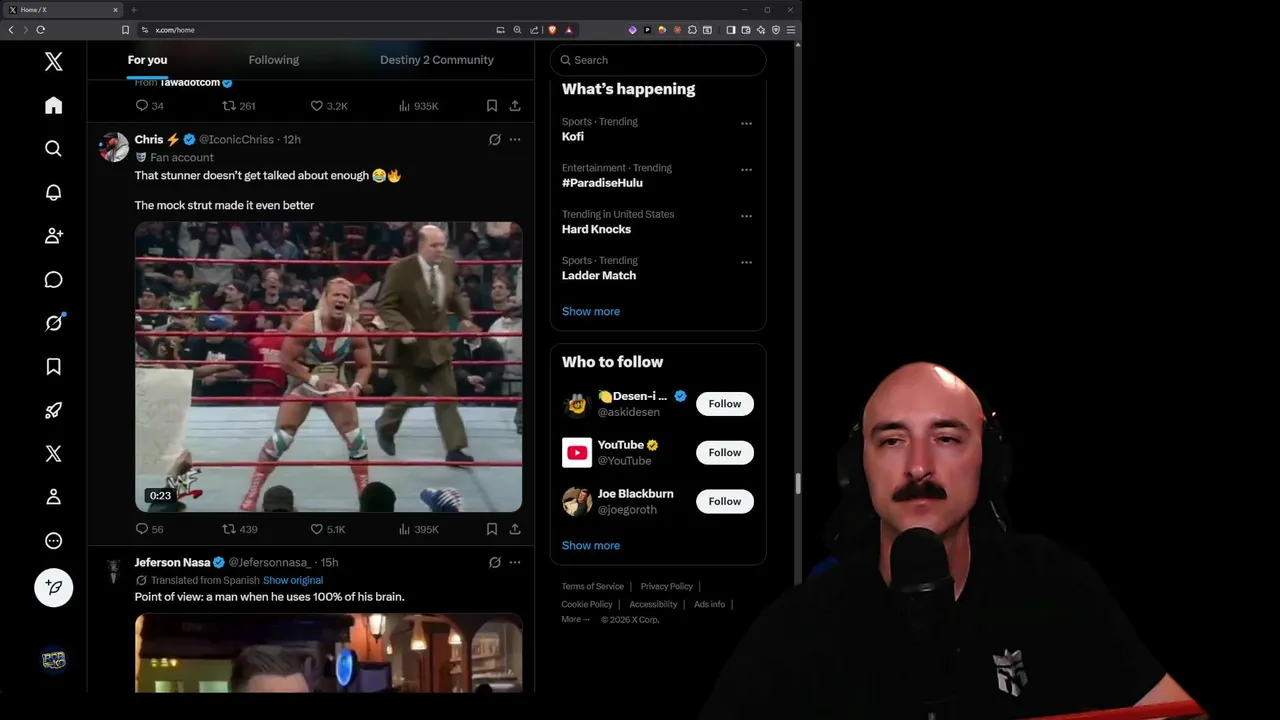The width and height of the screenshot is (1280, 720).
Task: Open Cookie Policy link
Action: click(587, 604)
